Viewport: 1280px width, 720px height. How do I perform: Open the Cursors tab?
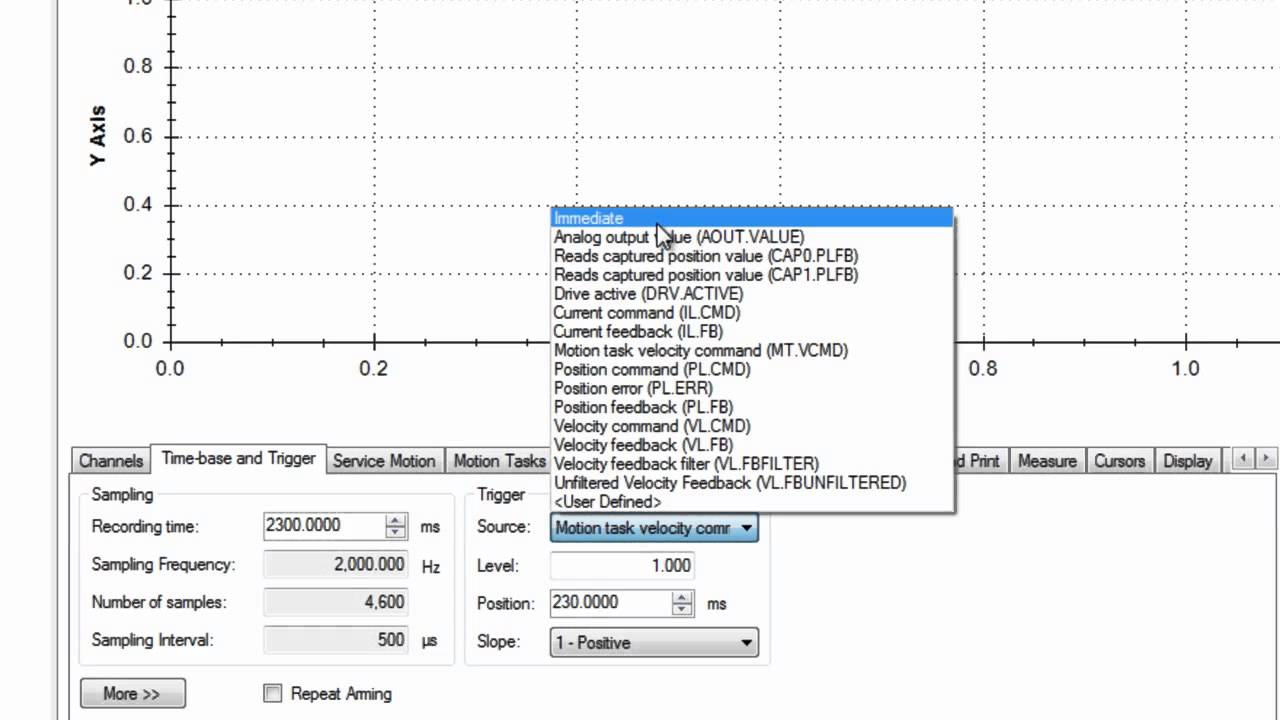pos(1119,461)
